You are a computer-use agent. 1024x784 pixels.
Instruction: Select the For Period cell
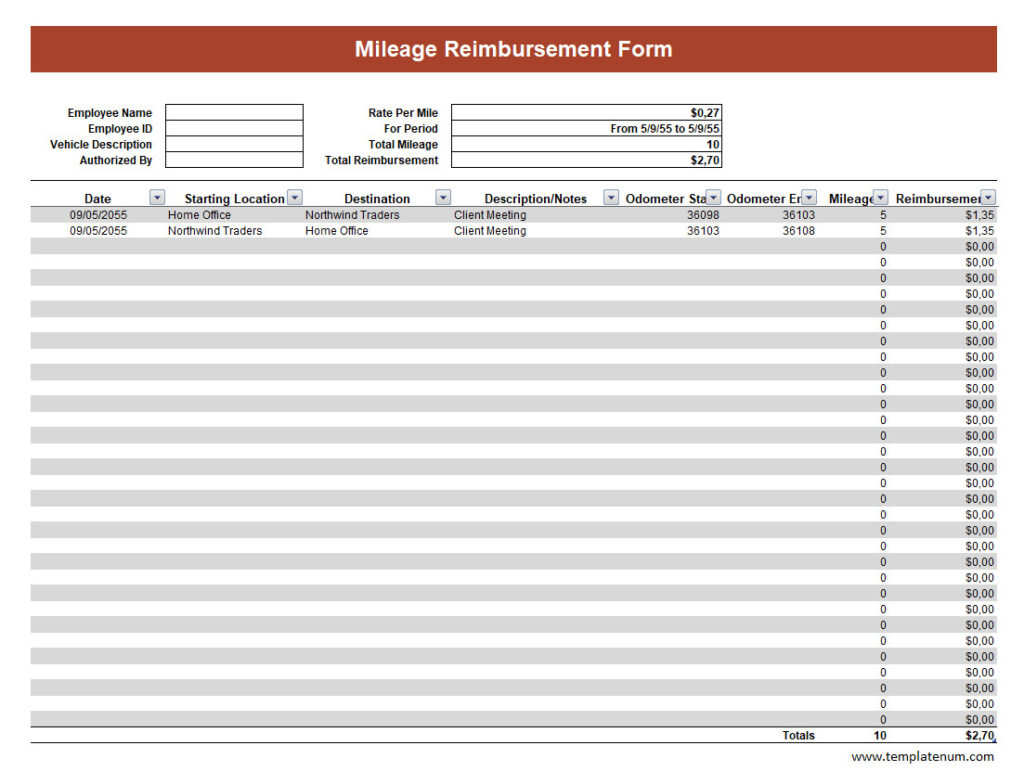[586, 128]
